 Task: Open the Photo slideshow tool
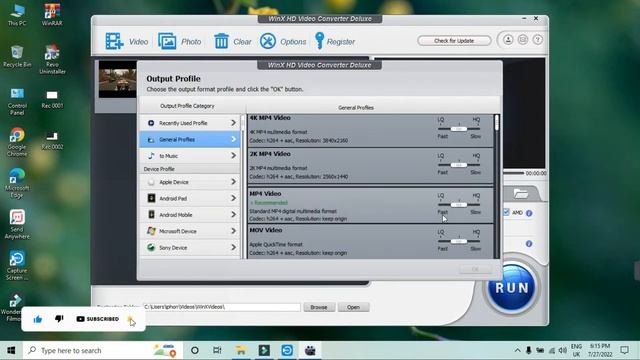tap(167, 41)
